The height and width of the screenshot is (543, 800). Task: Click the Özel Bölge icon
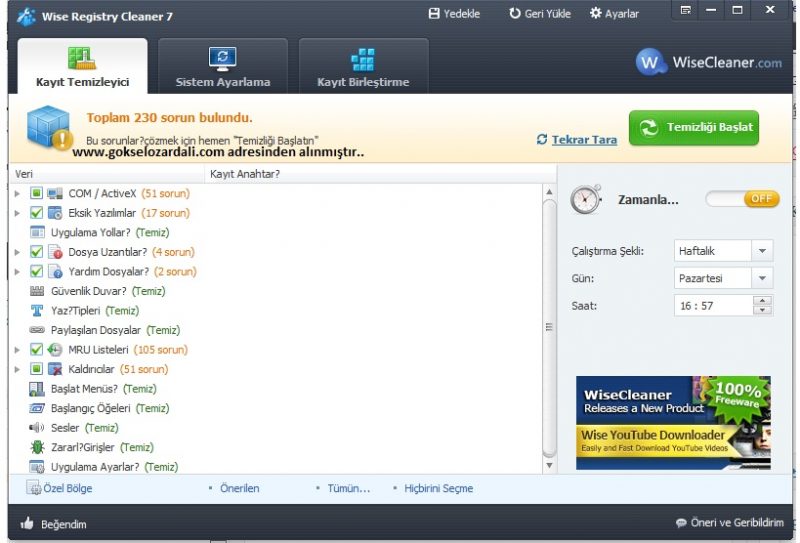[x=34, y=488]
